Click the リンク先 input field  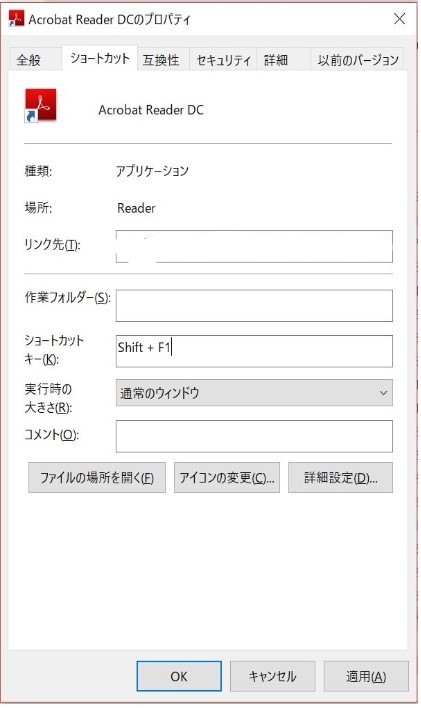(x=254, y=246)
